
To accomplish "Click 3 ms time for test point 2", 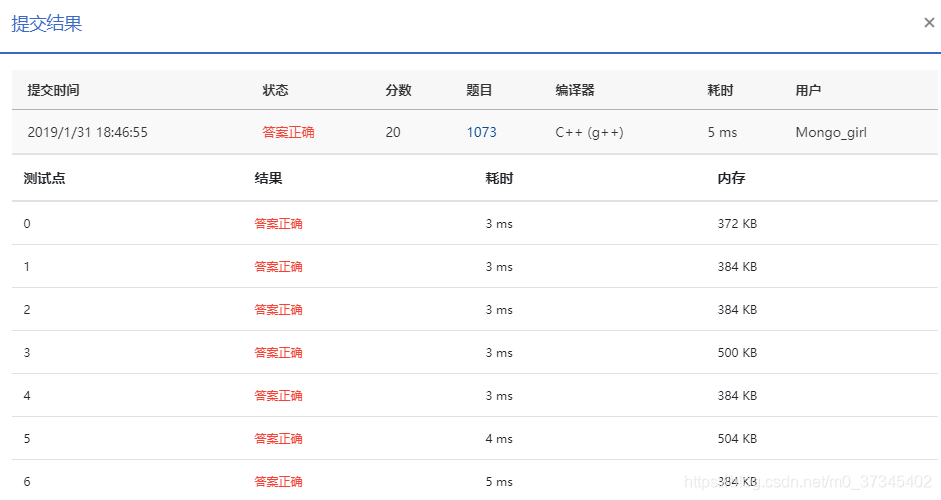I will coord(499,310).
